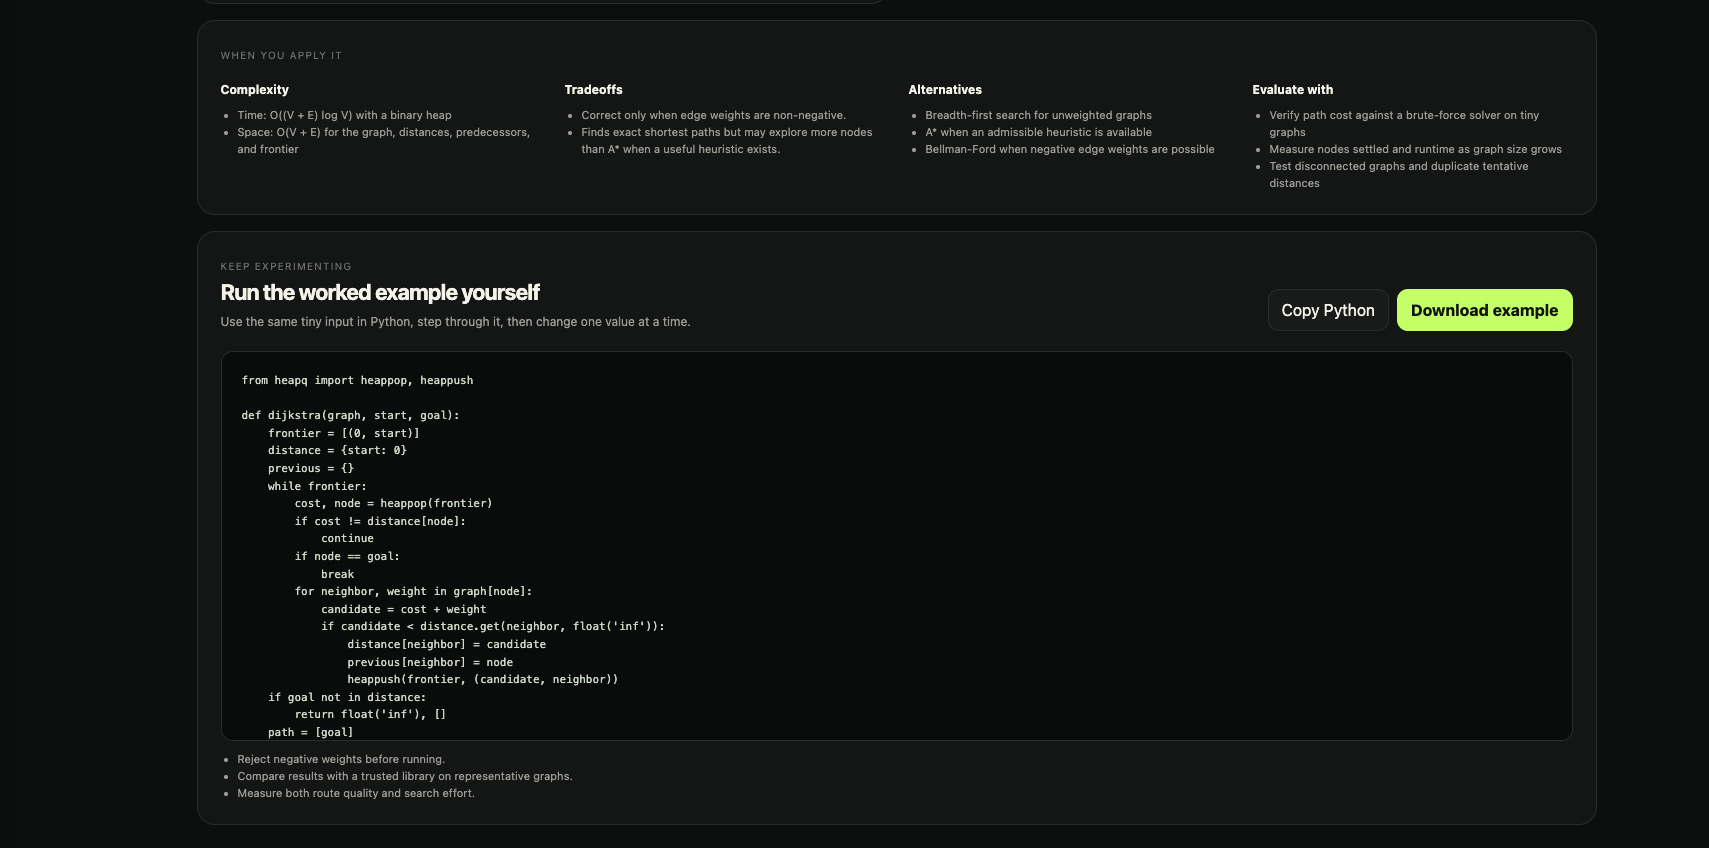
Task: Click the 'KEEP EXPERIMENTING' section label
Action: (286, 267)
